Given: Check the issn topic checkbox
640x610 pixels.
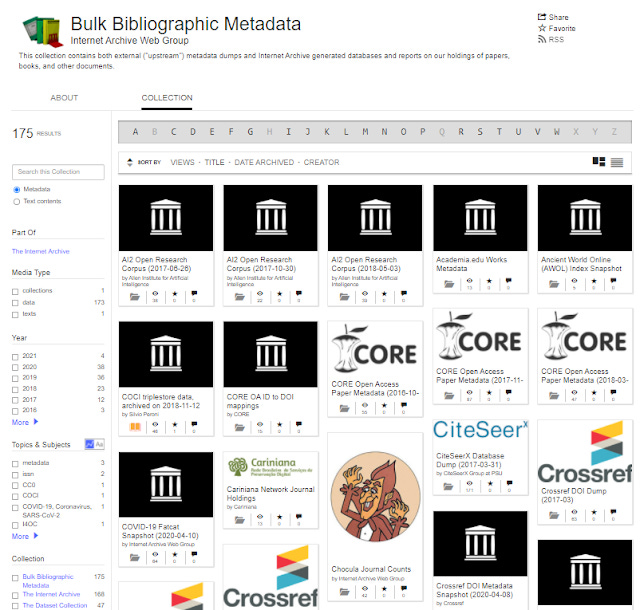Looking at the screenshot, I should (16, 475).
